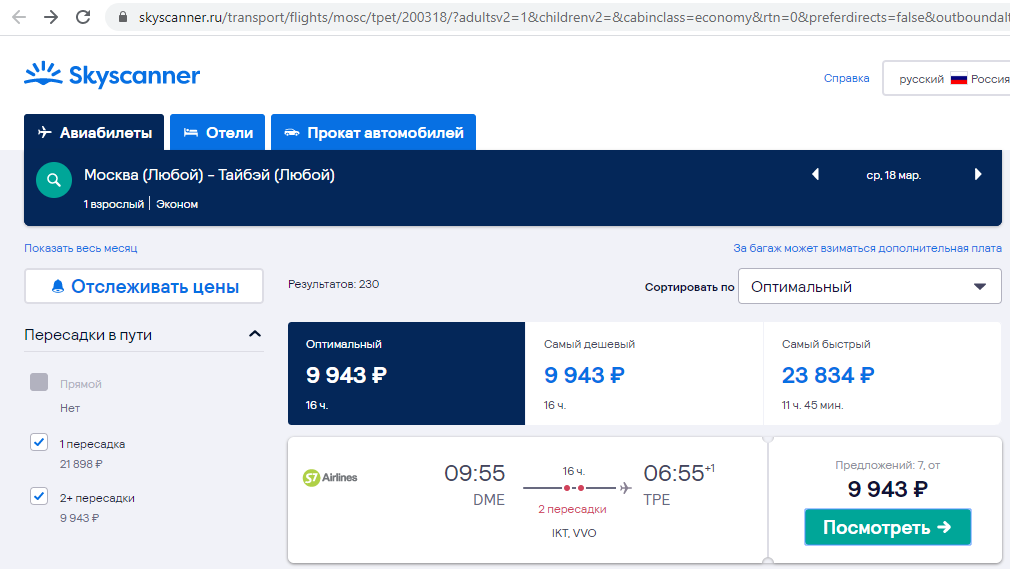The image size is (1010, 569).
Task: Click the Skyscanner logo
Action: [112, 76]
